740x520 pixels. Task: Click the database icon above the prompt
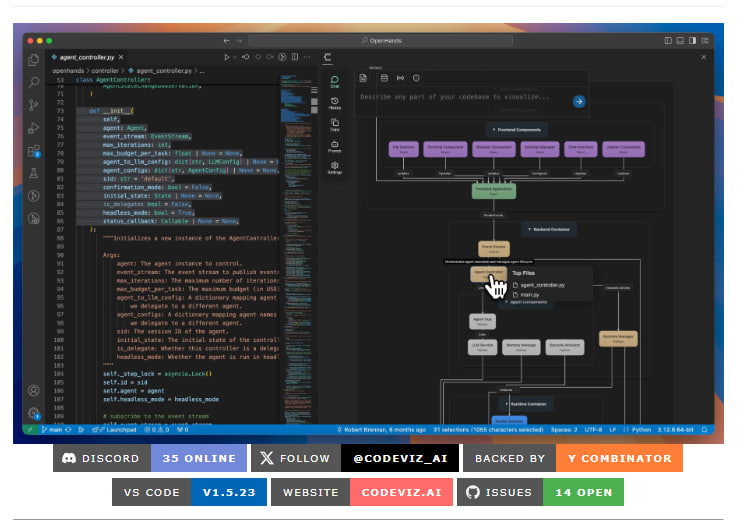tap(384, 78)
